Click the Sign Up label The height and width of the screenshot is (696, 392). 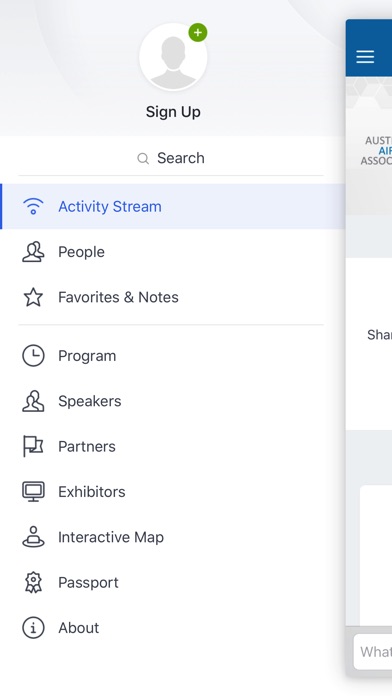(173, 112)
